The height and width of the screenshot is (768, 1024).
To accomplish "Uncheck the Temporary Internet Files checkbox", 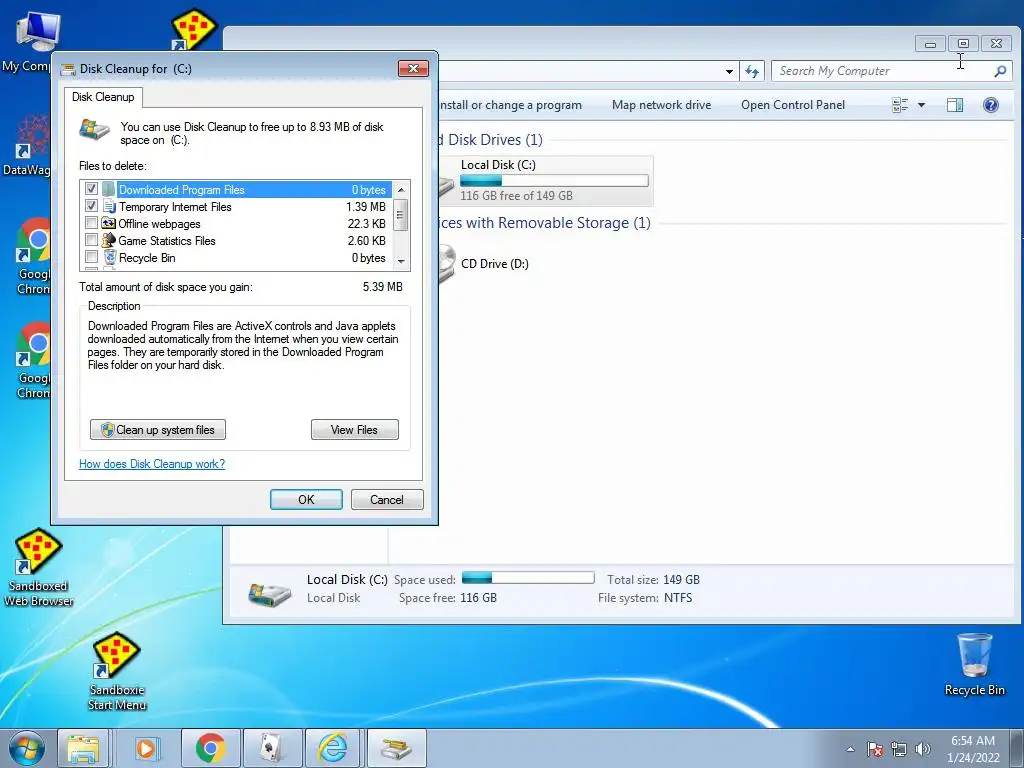I will [x=91, y=206].
